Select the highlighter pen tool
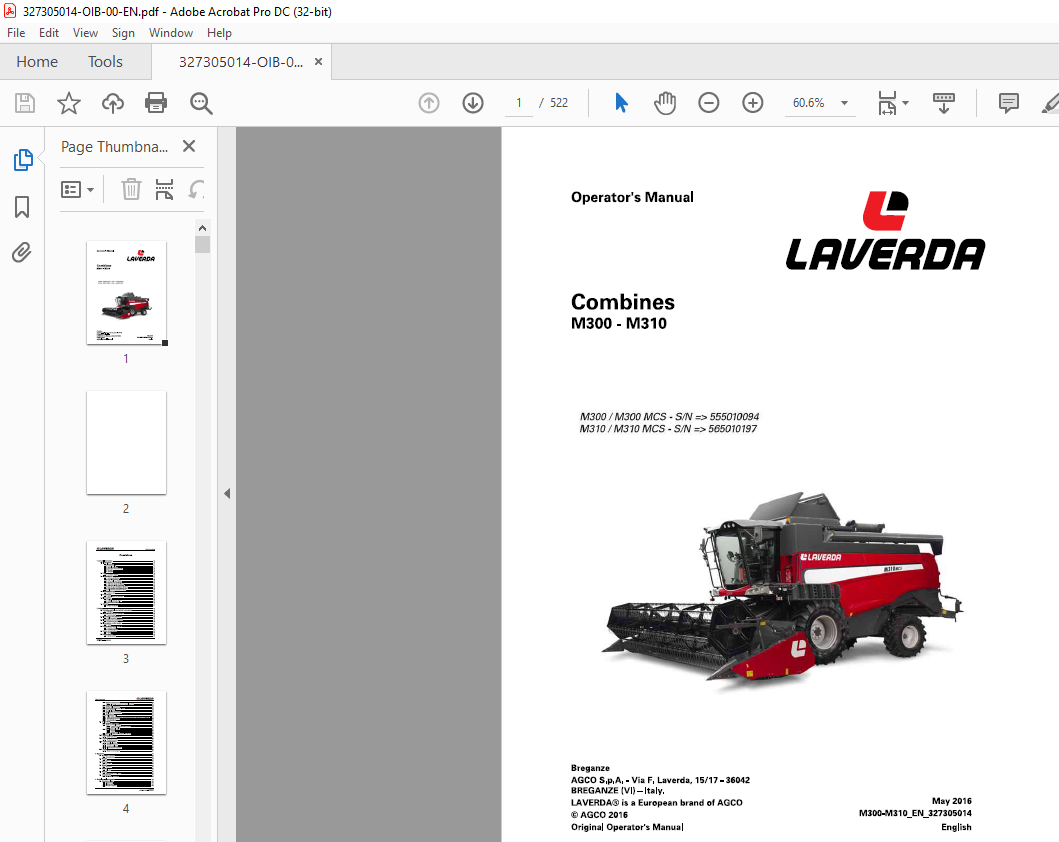This screenshot has width=1059, height=842. 1050,103
